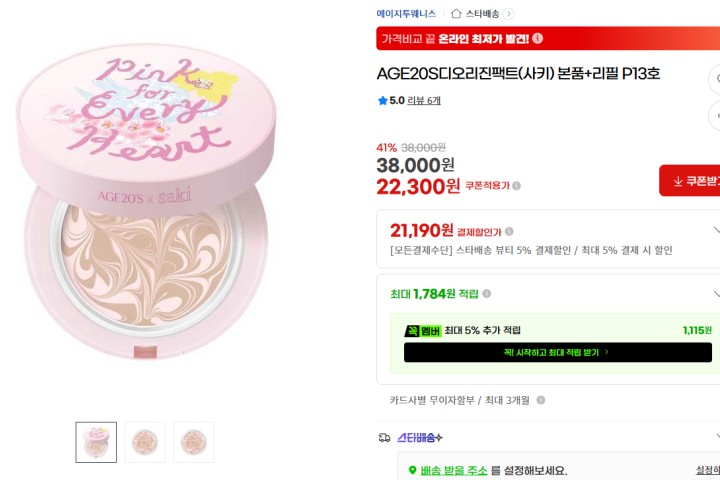Click the info icon on the lowest price banner

(x=538, y=38)
